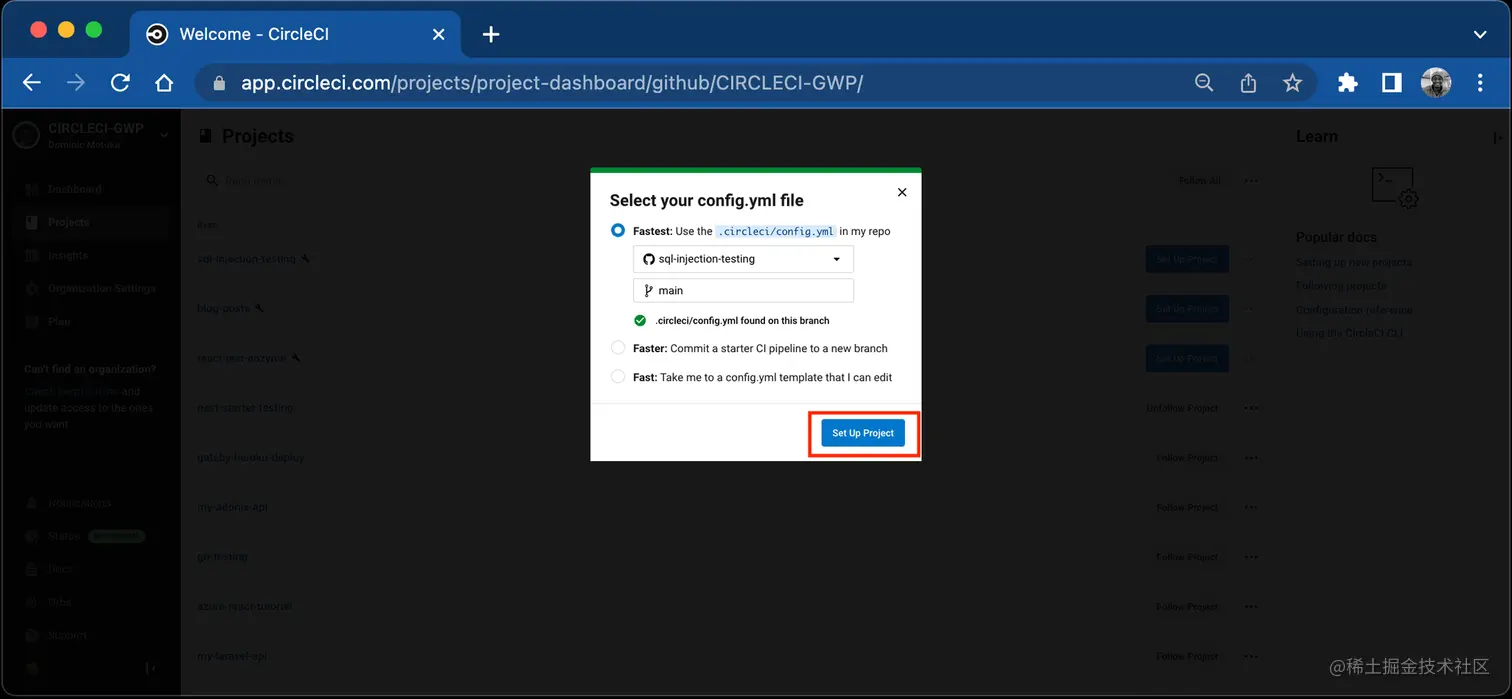Viewport: 1512px width, 699px height.
Task: Select the Fastest config.yml option
Action: [x=618, y=230]
